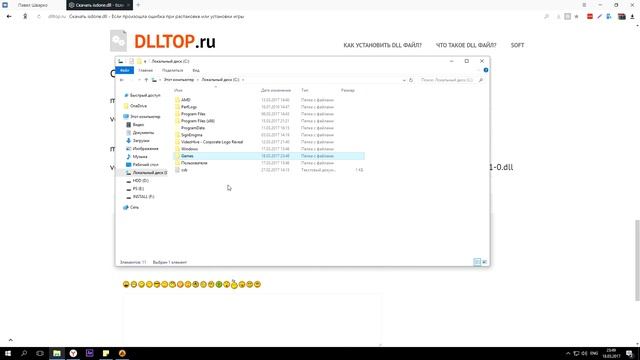Go back in the browser
The width and height of the screenshot is (640, 360).
(x=9, y=16)
